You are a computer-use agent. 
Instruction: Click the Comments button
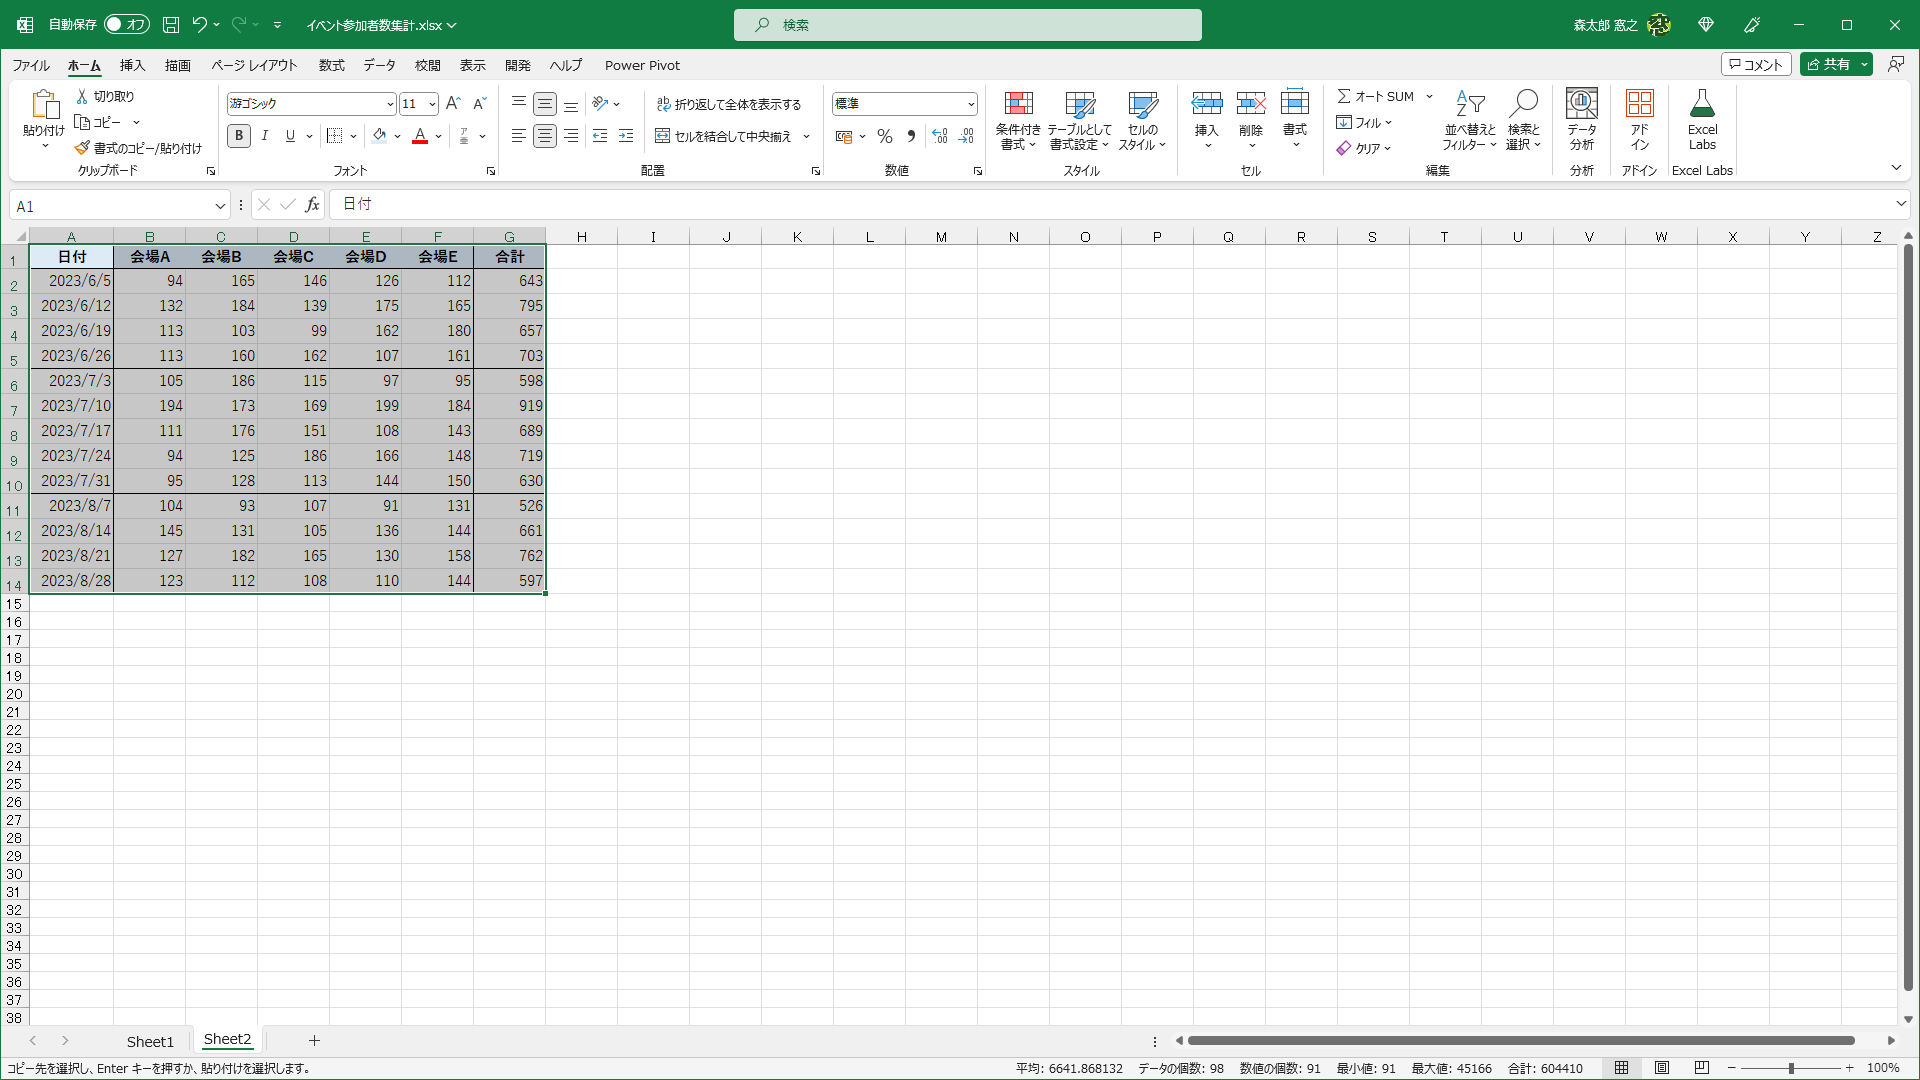[1755, 64]
